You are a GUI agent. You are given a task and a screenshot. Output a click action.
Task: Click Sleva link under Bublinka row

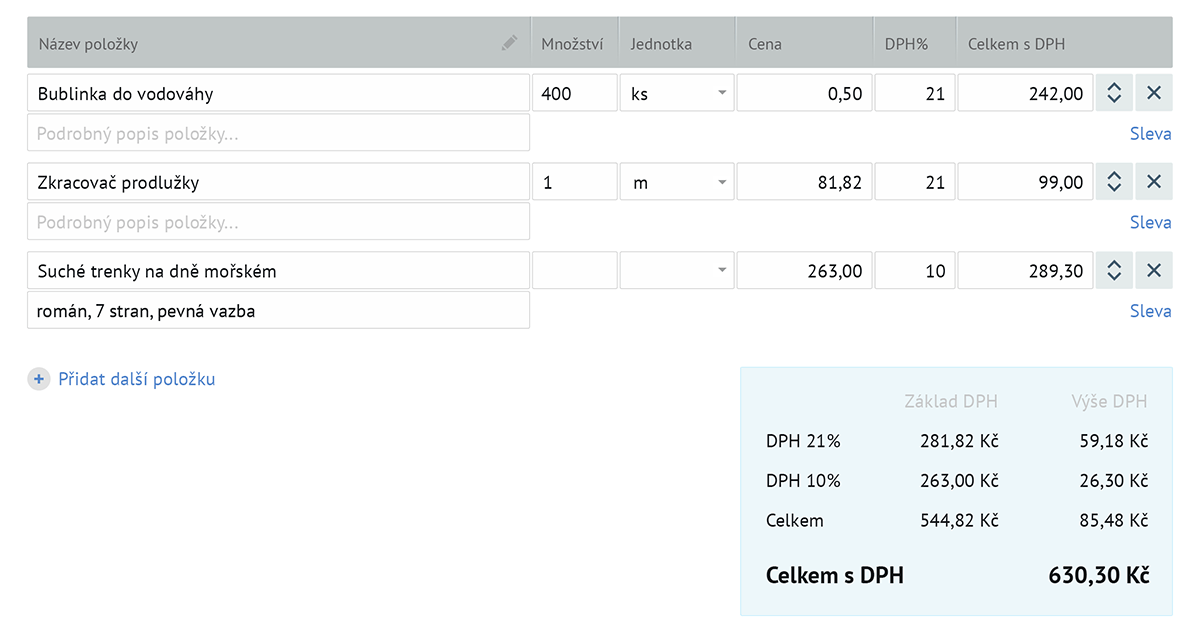(x=1150, y=133)
